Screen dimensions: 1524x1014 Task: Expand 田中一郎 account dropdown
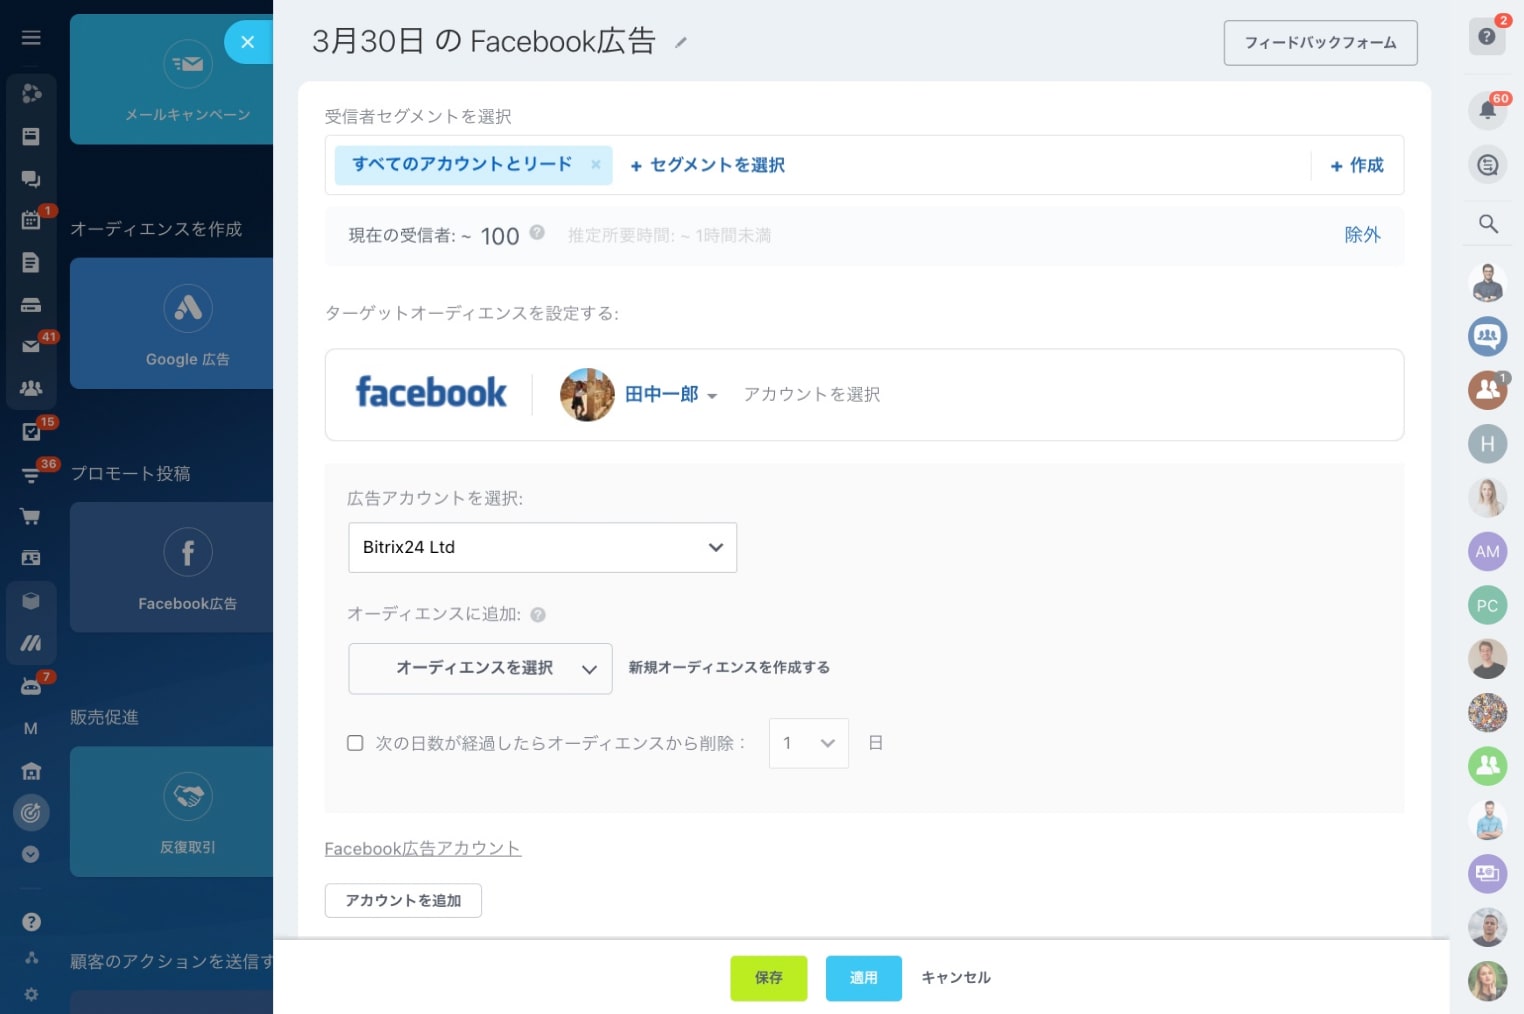671,395
